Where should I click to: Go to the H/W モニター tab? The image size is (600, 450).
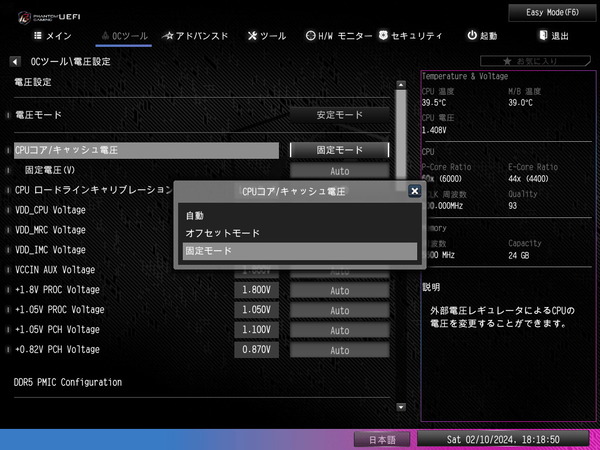coord(338,36)
